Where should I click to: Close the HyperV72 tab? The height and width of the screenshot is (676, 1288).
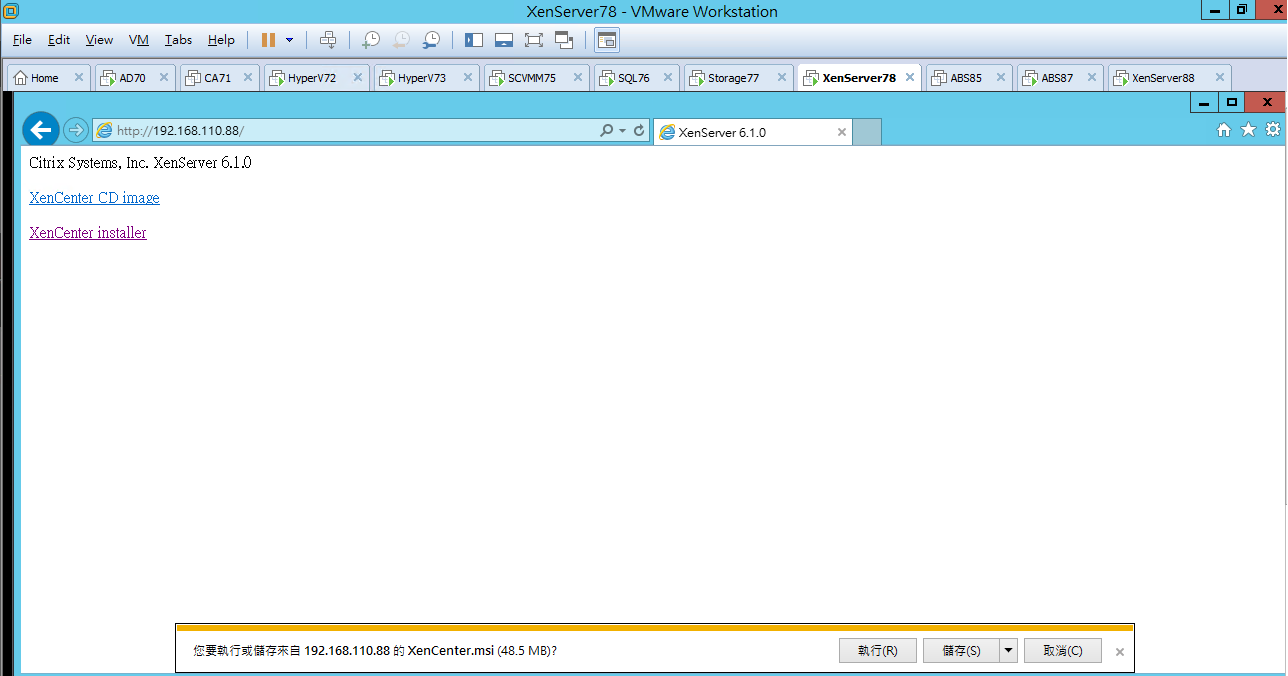[356, 78]
